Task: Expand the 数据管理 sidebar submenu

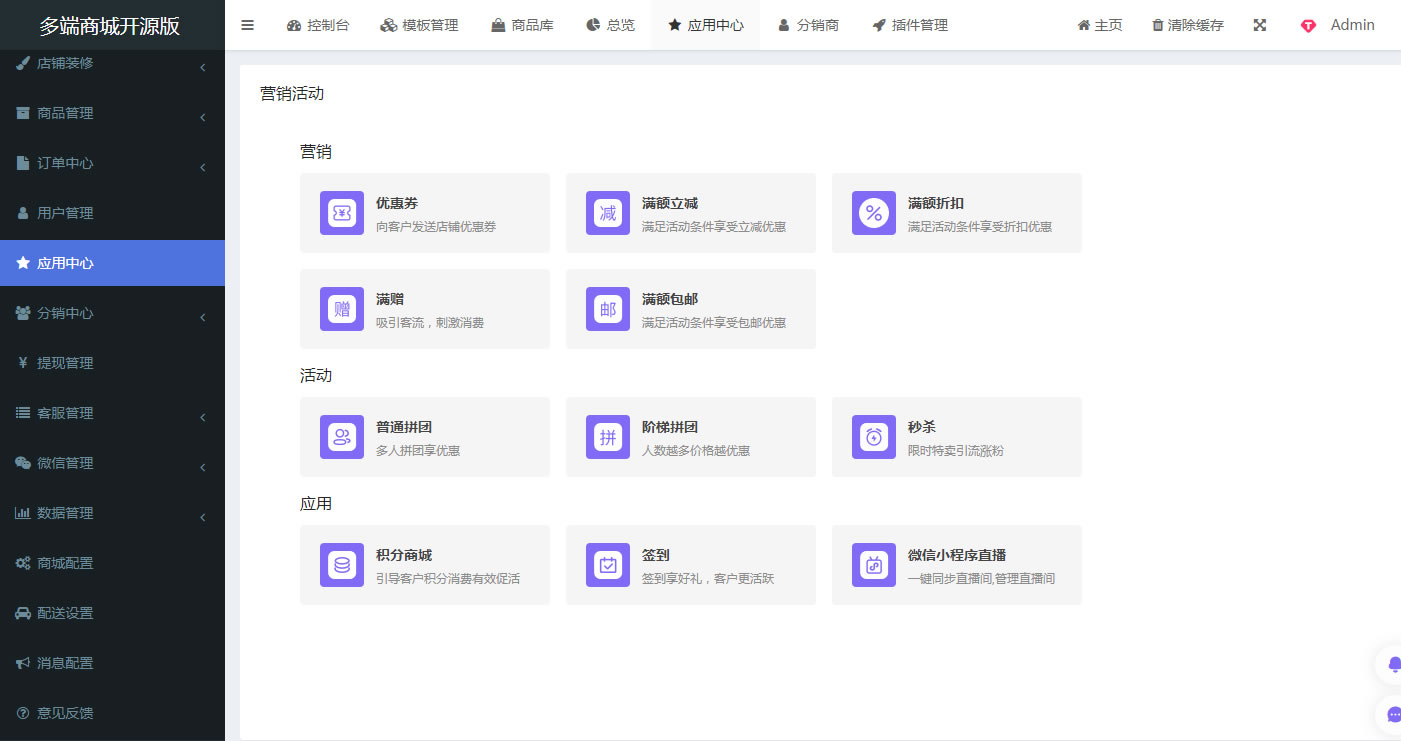Action: (x=112, y=514)
